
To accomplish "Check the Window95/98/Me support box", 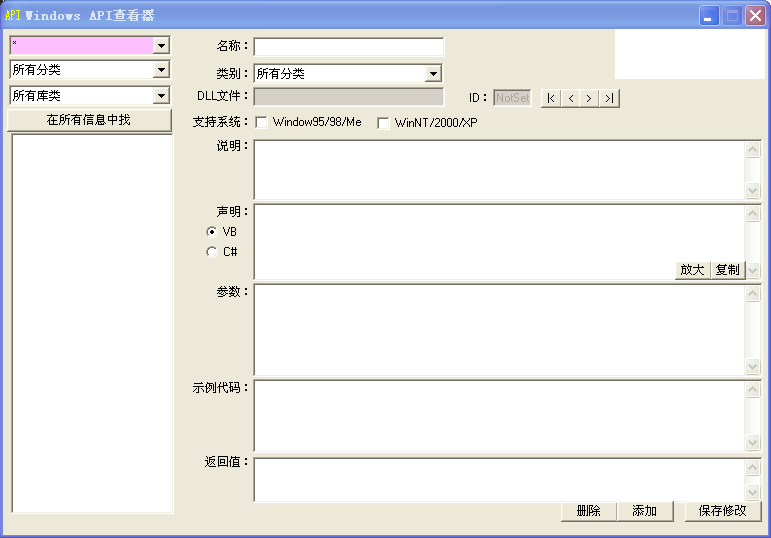I will (x=262, y=122).
